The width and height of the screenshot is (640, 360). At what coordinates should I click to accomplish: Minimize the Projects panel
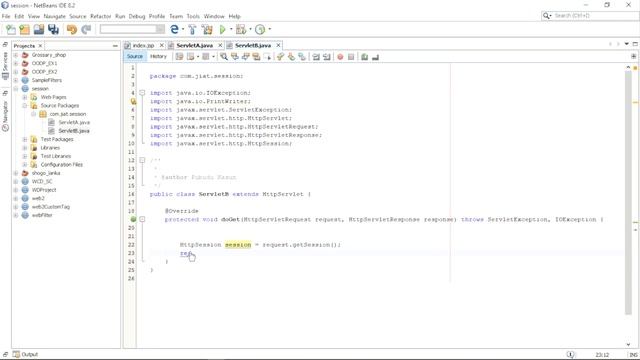tap(115, 46)
